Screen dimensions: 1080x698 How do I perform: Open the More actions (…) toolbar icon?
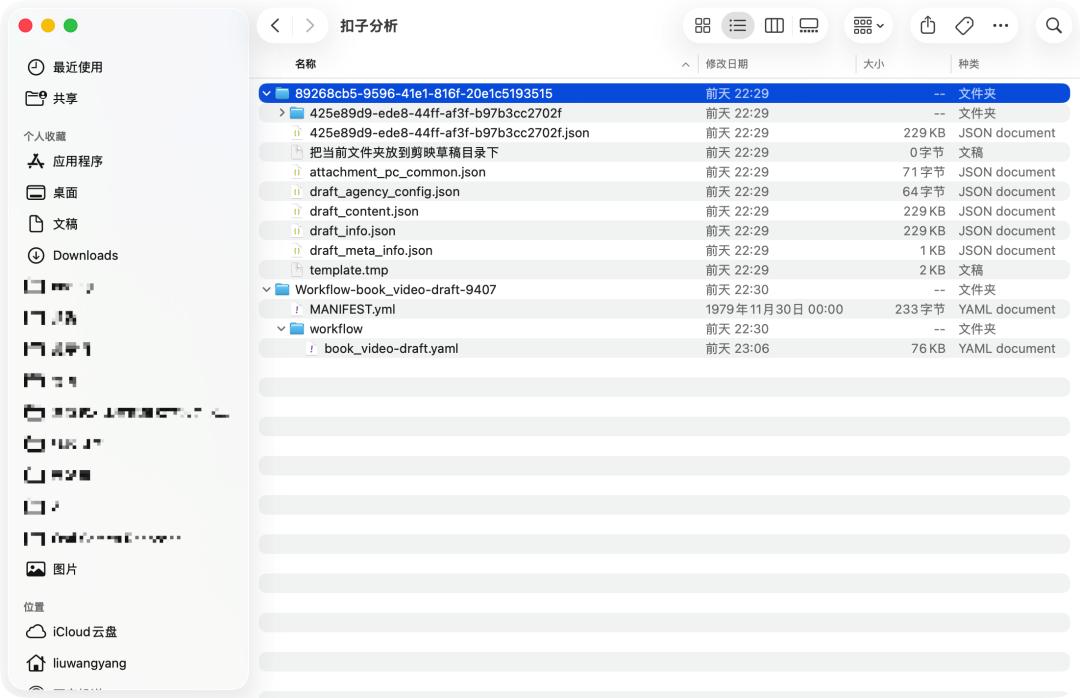[1001, 25]
